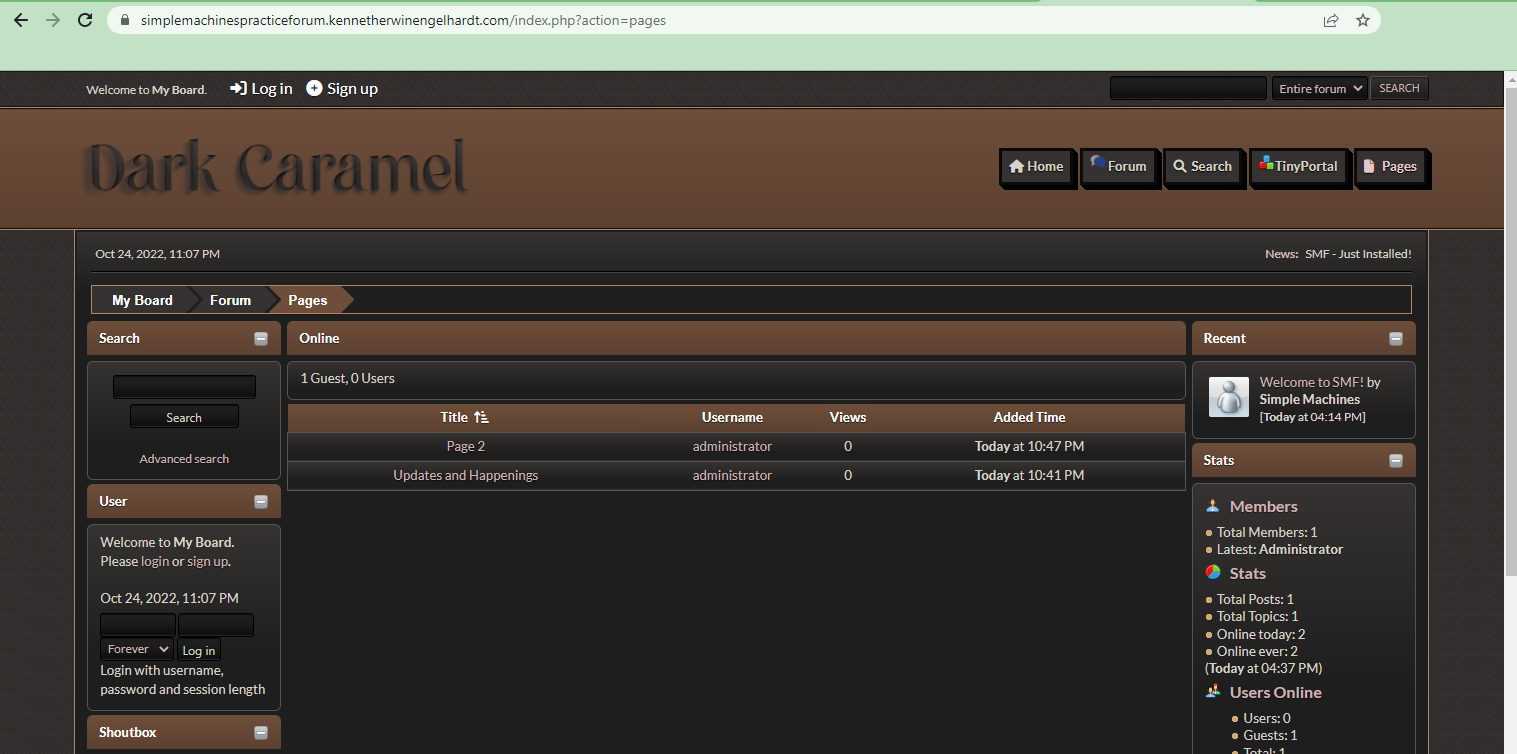This screenshot has height=754, width=1517.
Task: Collapse the Stats panel
Action: click(x=1396, y=461)
